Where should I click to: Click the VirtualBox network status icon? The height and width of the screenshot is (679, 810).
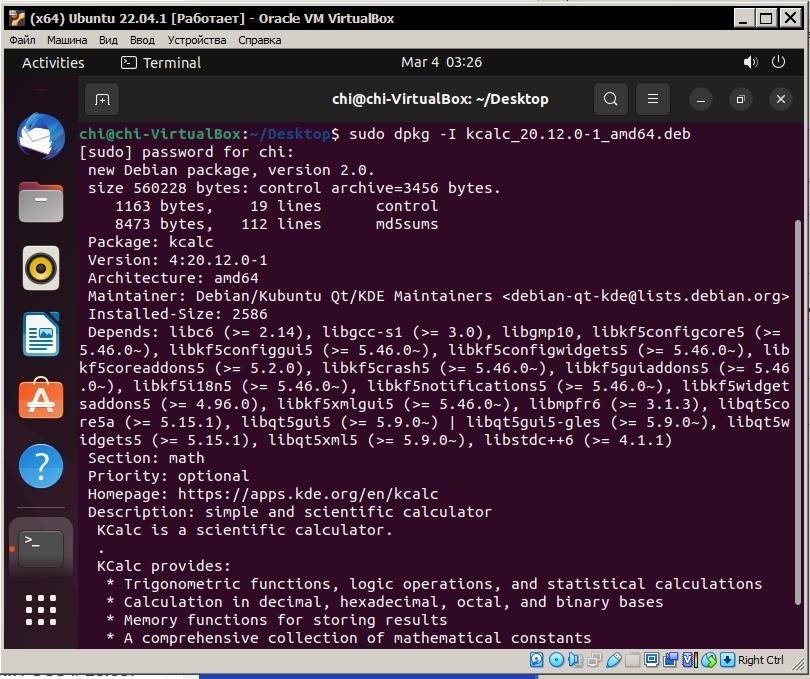595,660
